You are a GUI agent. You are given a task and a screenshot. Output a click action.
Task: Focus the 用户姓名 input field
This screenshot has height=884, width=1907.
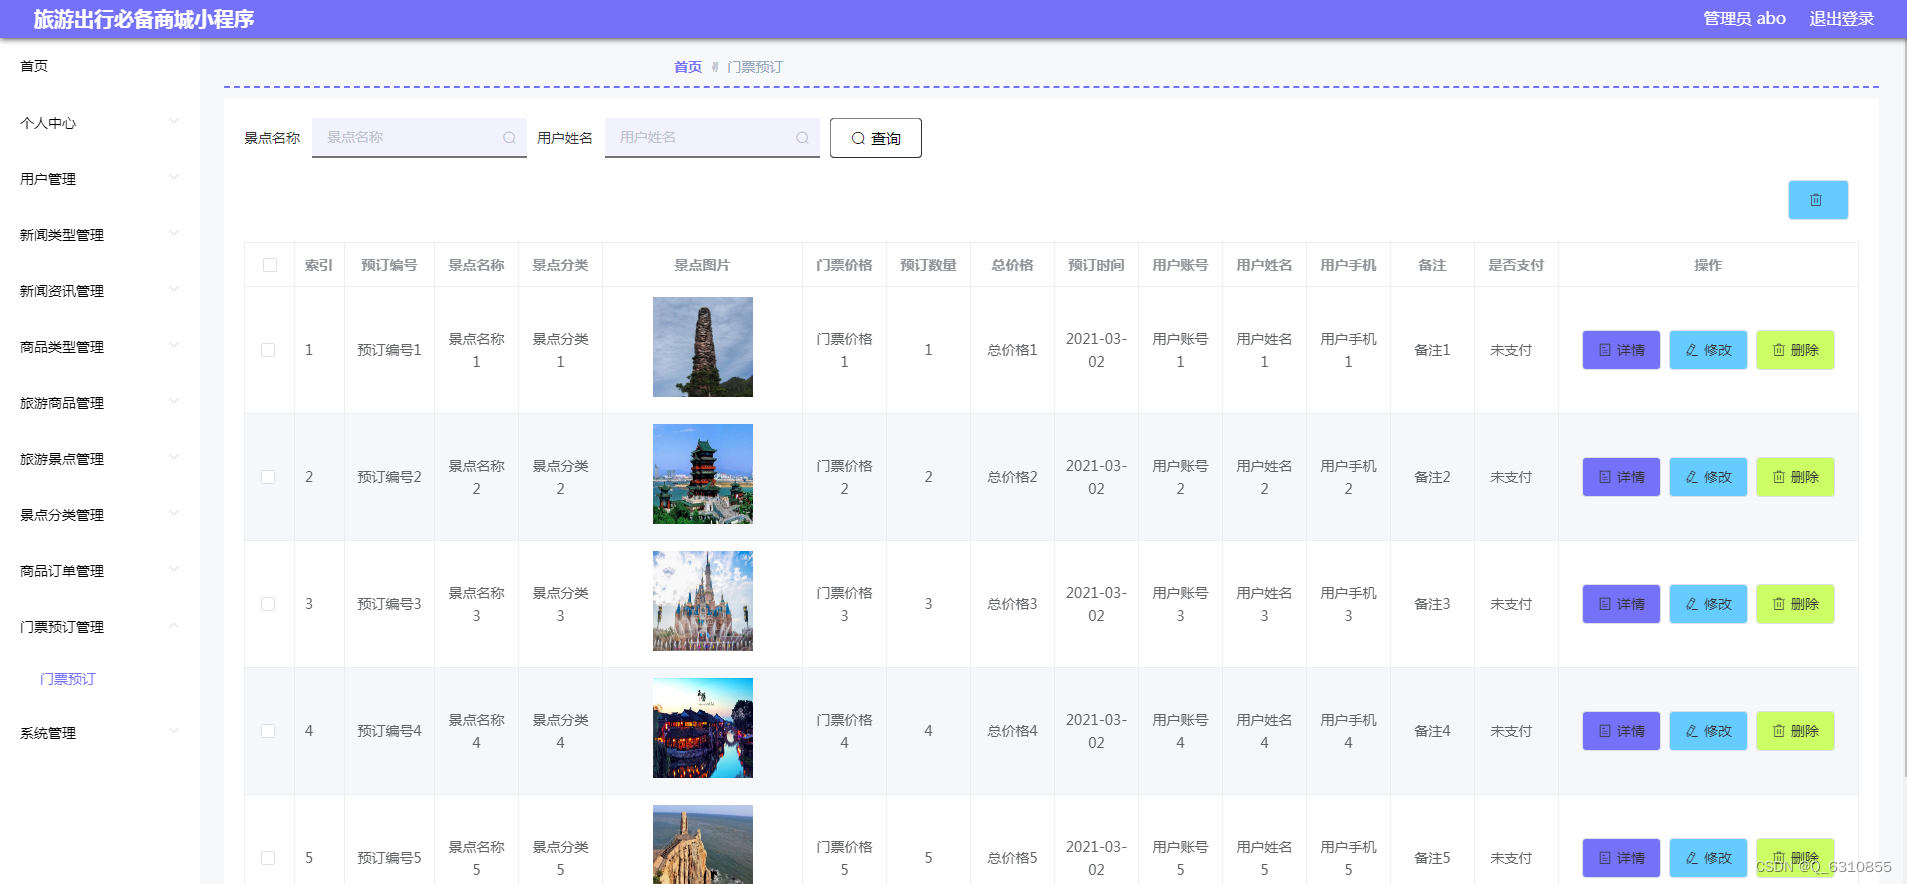tap(712, 138)
